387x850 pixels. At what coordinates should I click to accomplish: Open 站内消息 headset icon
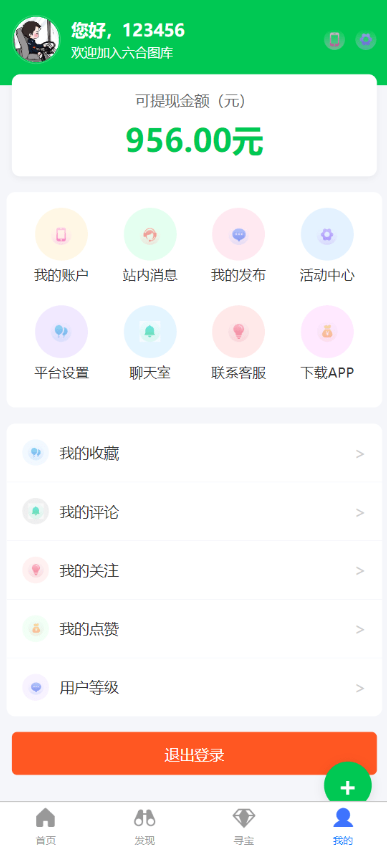click(150, 234)
